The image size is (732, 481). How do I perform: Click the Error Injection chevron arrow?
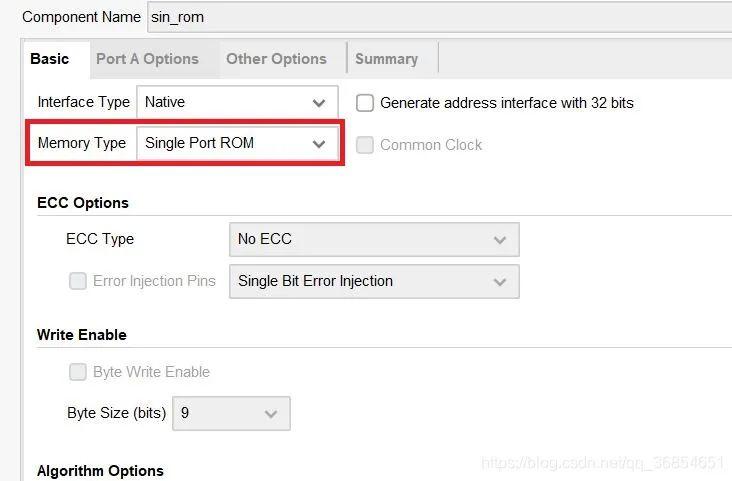[x=500, y=282]
